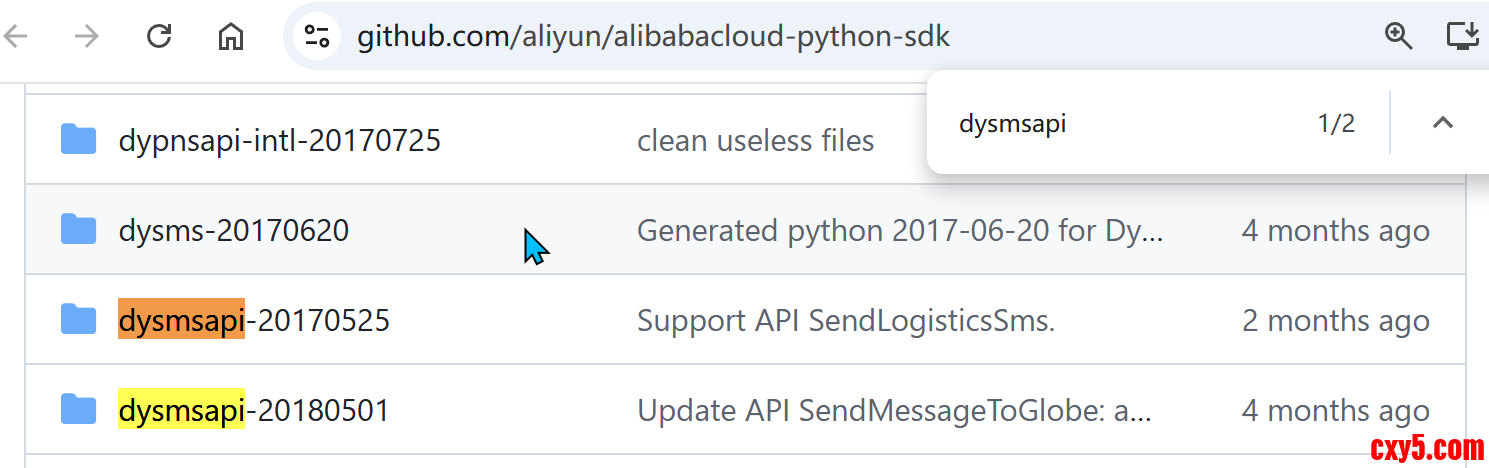Open site information icon in address bar
This screenshot has width=1489, height=468.
[317, 37]
